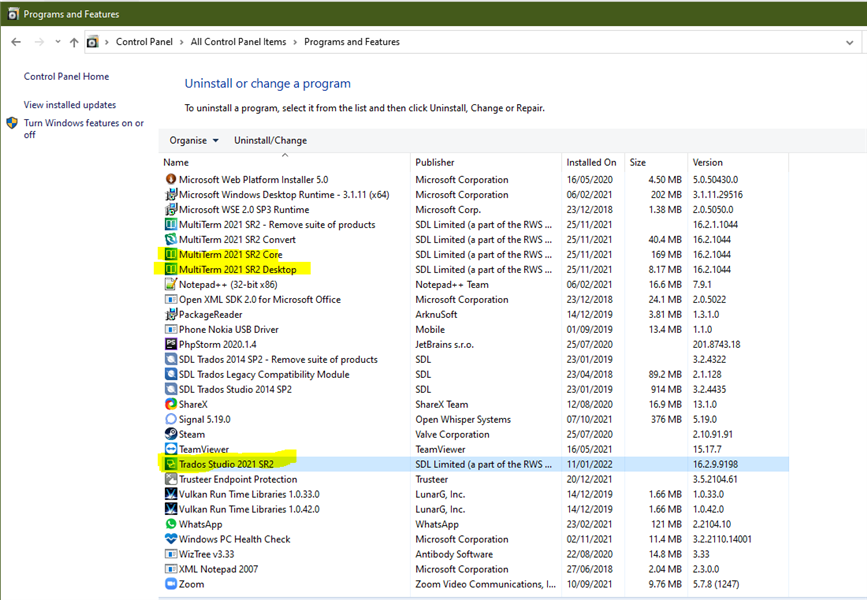Image resolution: width=867 pixels, height=600 pixels.
Task: Click the Programs and Features title bar icon
Action: pos(13,14)
